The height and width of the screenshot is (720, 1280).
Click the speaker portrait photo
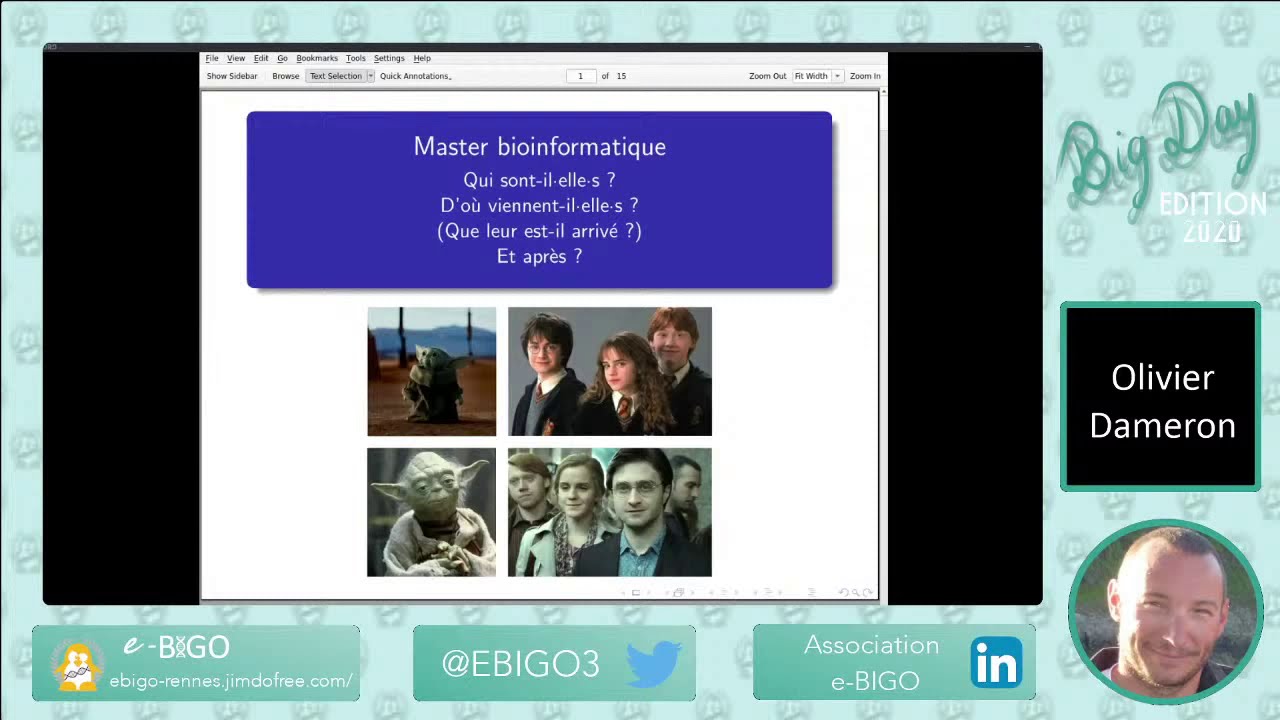pyautogui.click(x=1165, y=612)
